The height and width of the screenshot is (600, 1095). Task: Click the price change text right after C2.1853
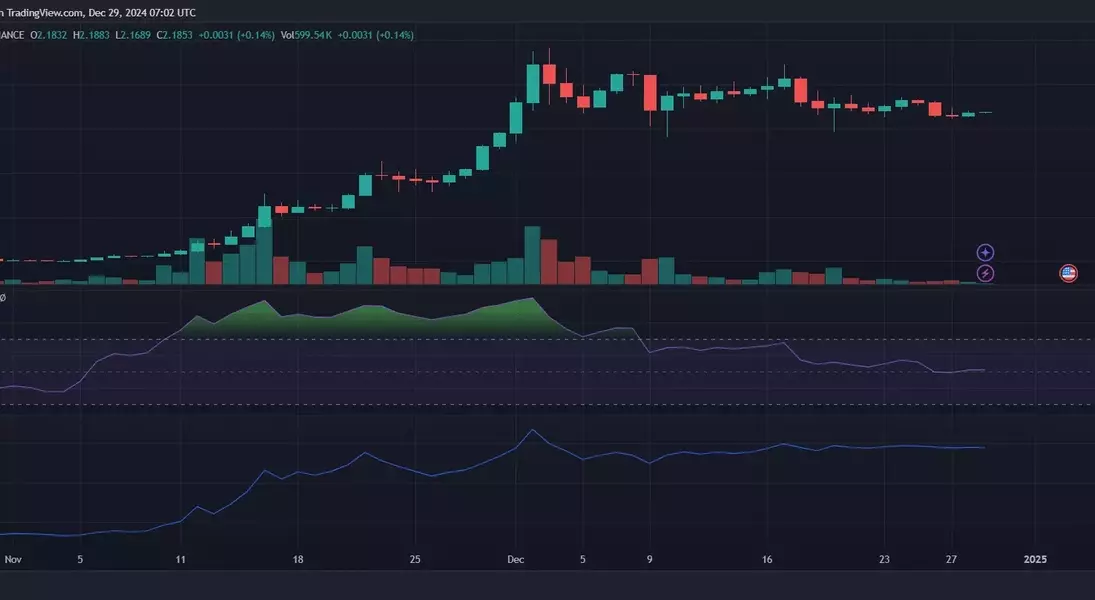pyautogui.click(x=237, y=35)
